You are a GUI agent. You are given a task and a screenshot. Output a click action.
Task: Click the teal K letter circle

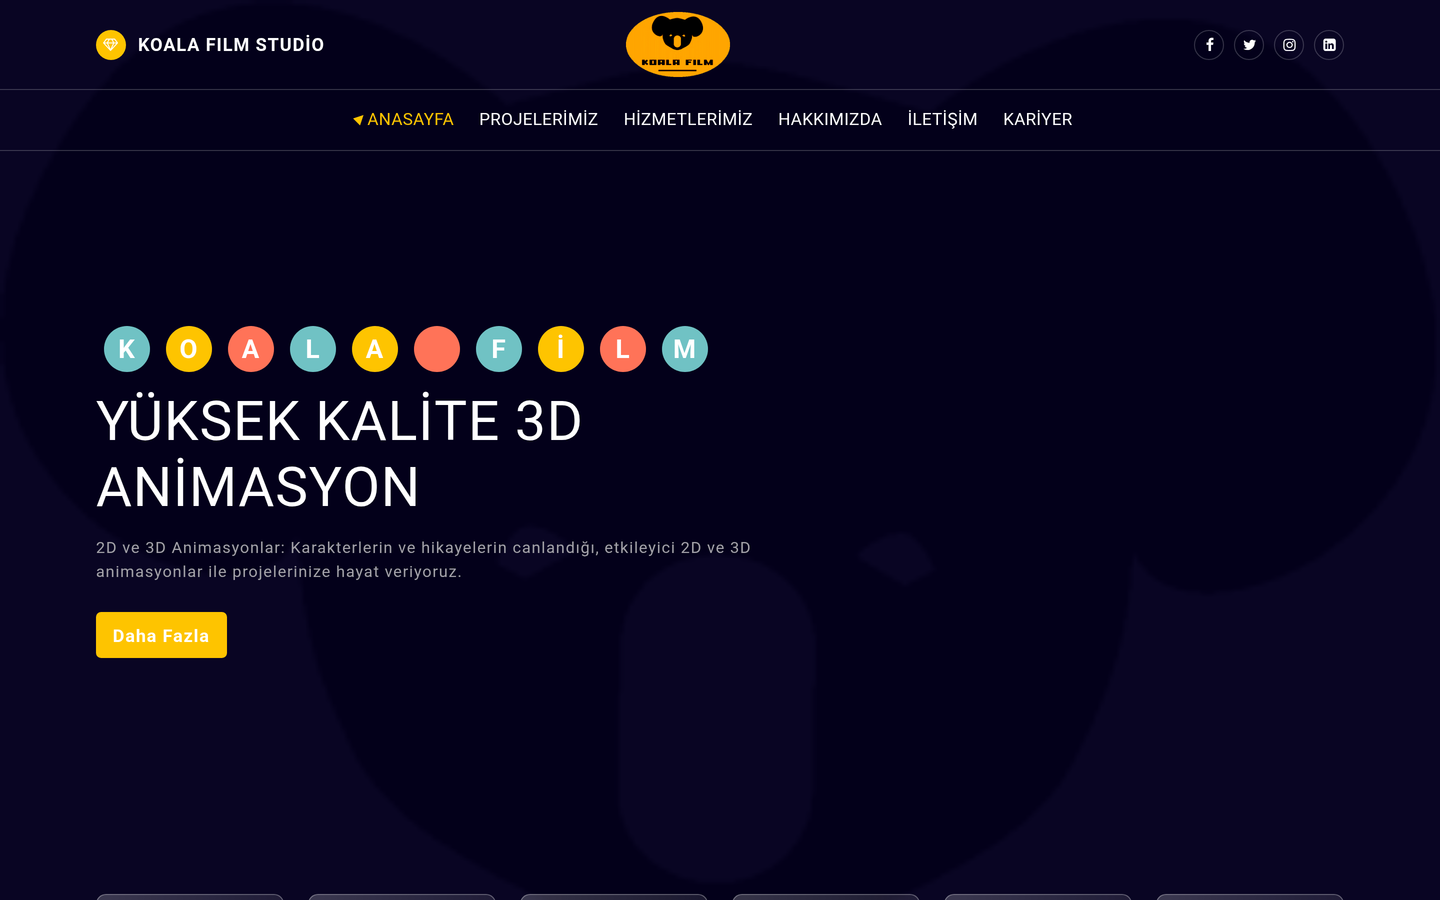pos(127,349)
